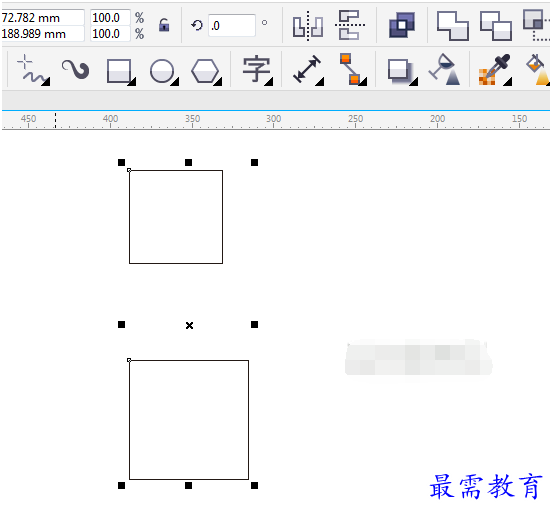This screenshot has width=551, height=518.
Task: Click the lower square's corner node
Action: click(x=129, y=360)
